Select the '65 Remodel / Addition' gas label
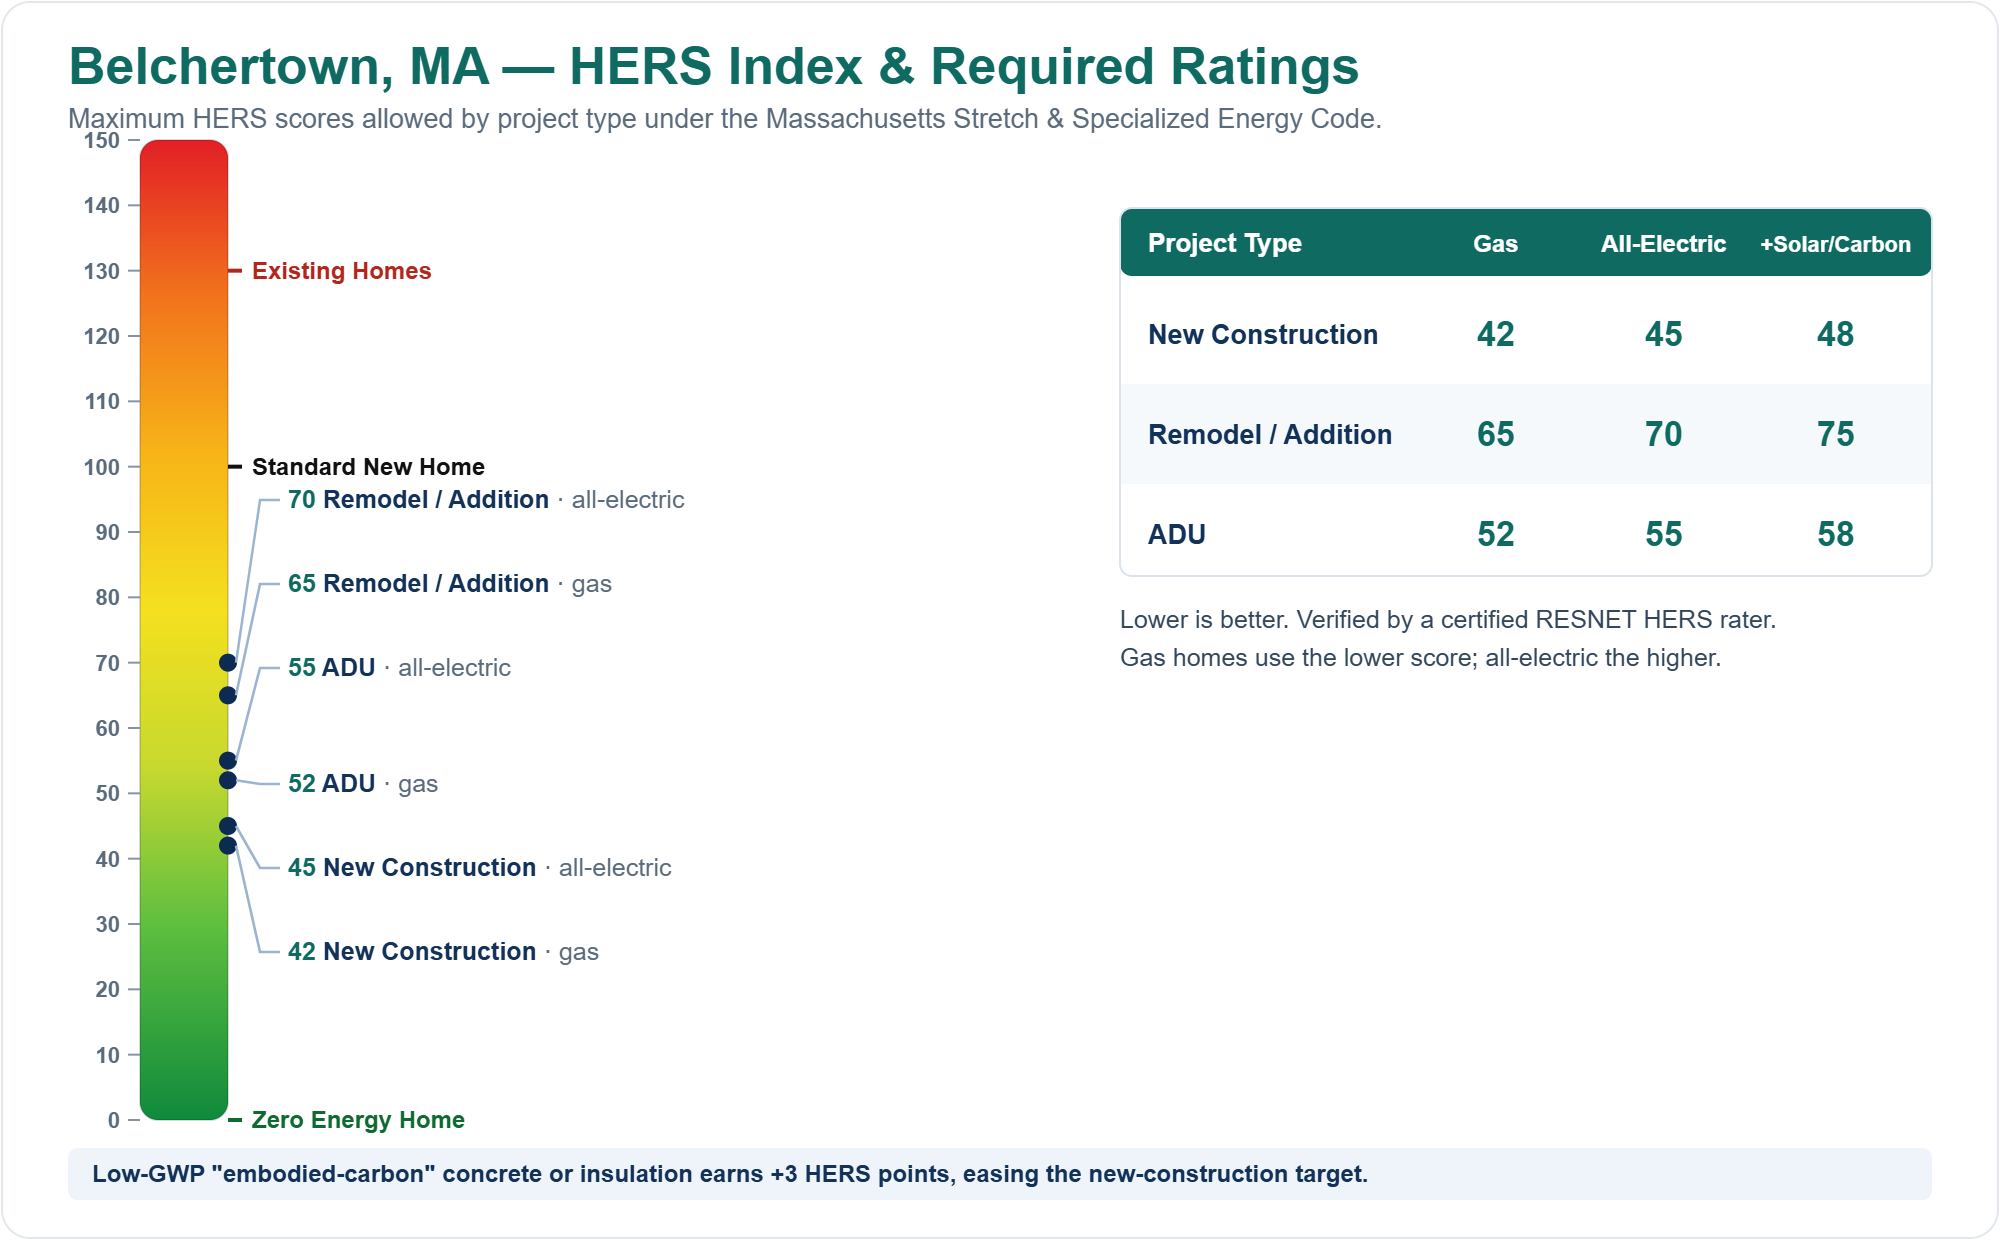The image size is (2000, 1240). click(450, 584)
